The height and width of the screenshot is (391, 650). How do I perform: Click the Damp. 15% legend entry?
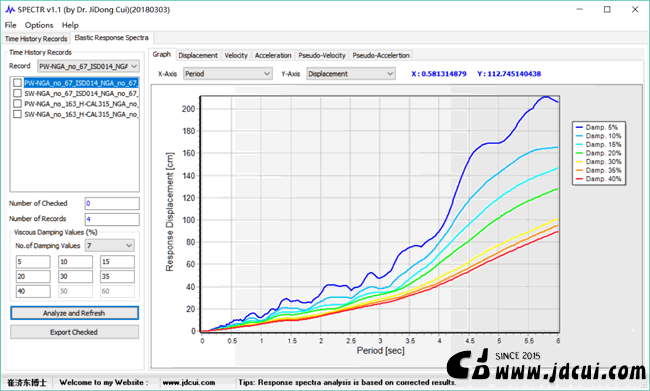click(599, 145)
